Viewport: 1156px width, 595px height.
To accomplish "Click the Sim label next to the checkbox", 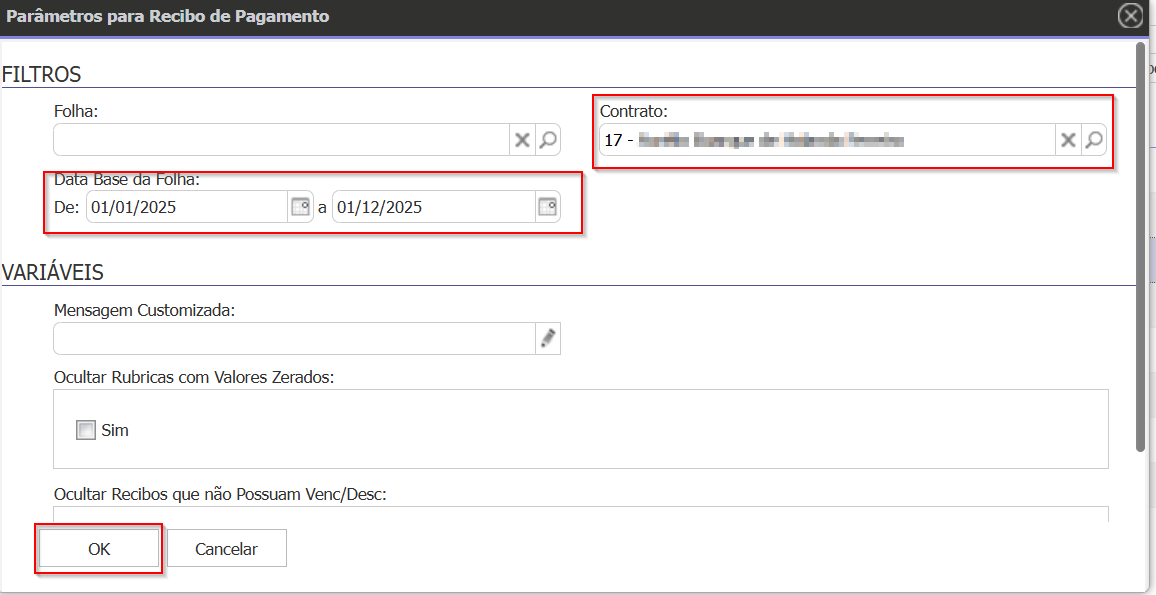I will (115, 431).
